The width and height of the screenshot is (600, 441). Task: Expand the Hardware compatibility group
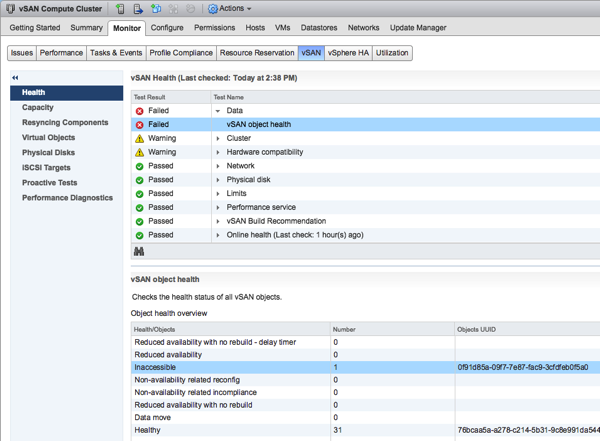218,152
